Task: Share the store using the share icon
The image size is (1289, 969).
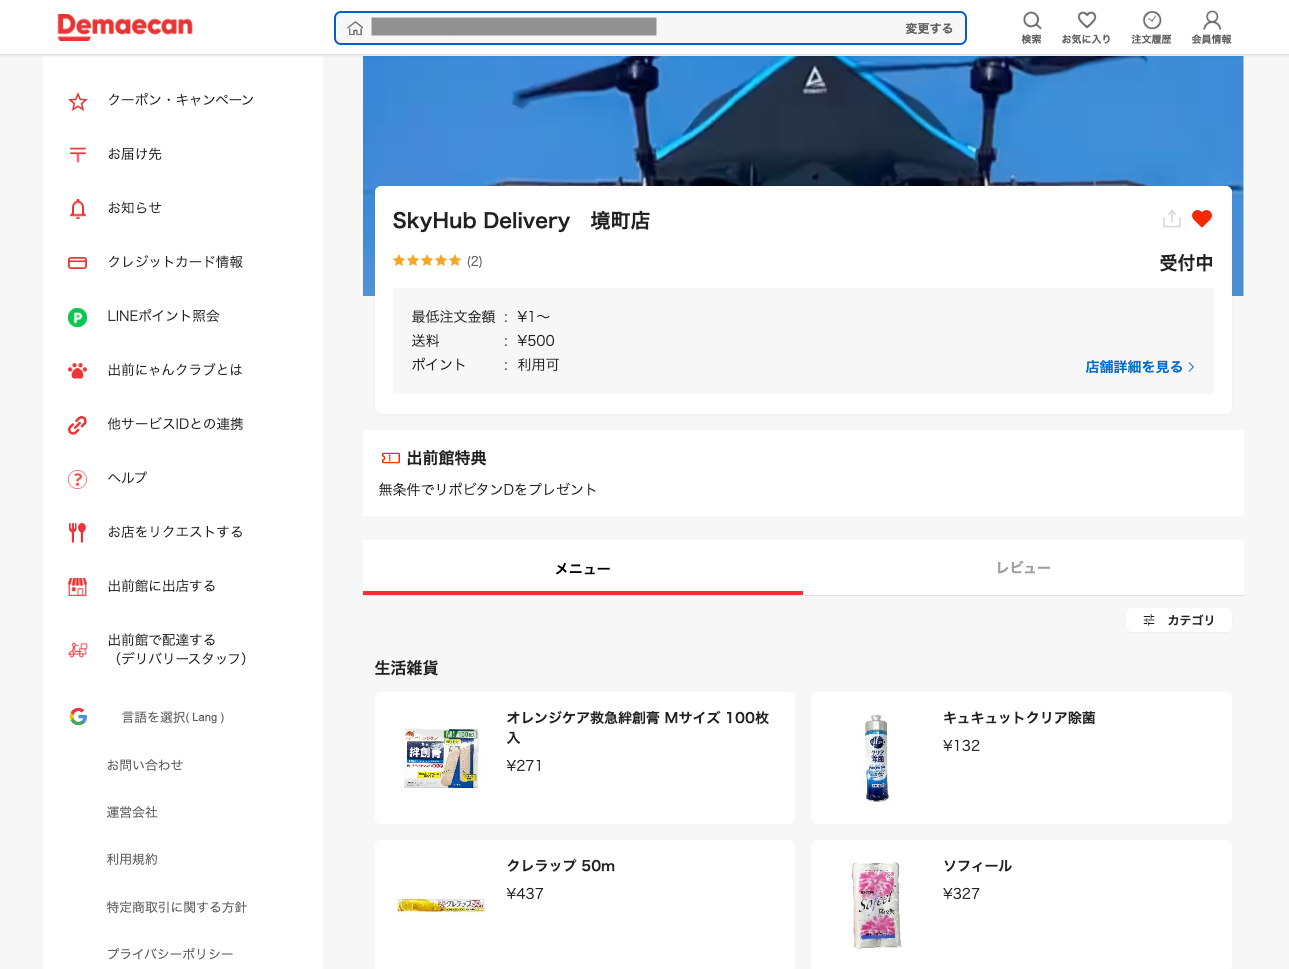Action: tap(1170, 218)
